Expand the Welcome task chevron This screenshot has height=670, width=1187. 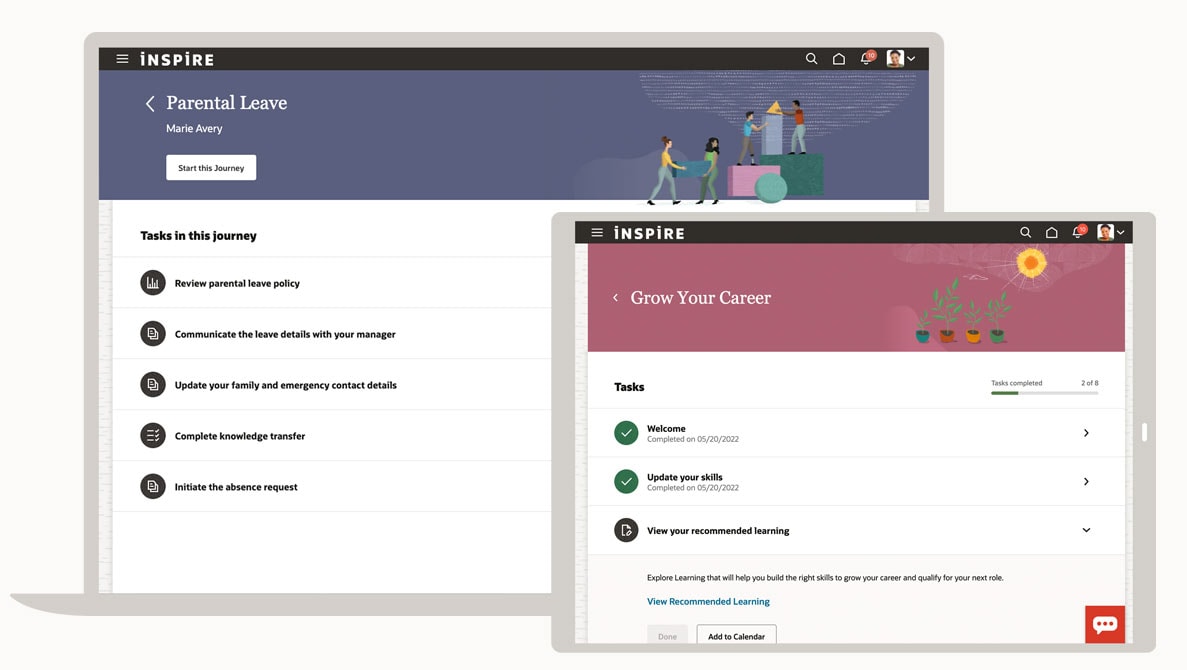click(1086, 433)
